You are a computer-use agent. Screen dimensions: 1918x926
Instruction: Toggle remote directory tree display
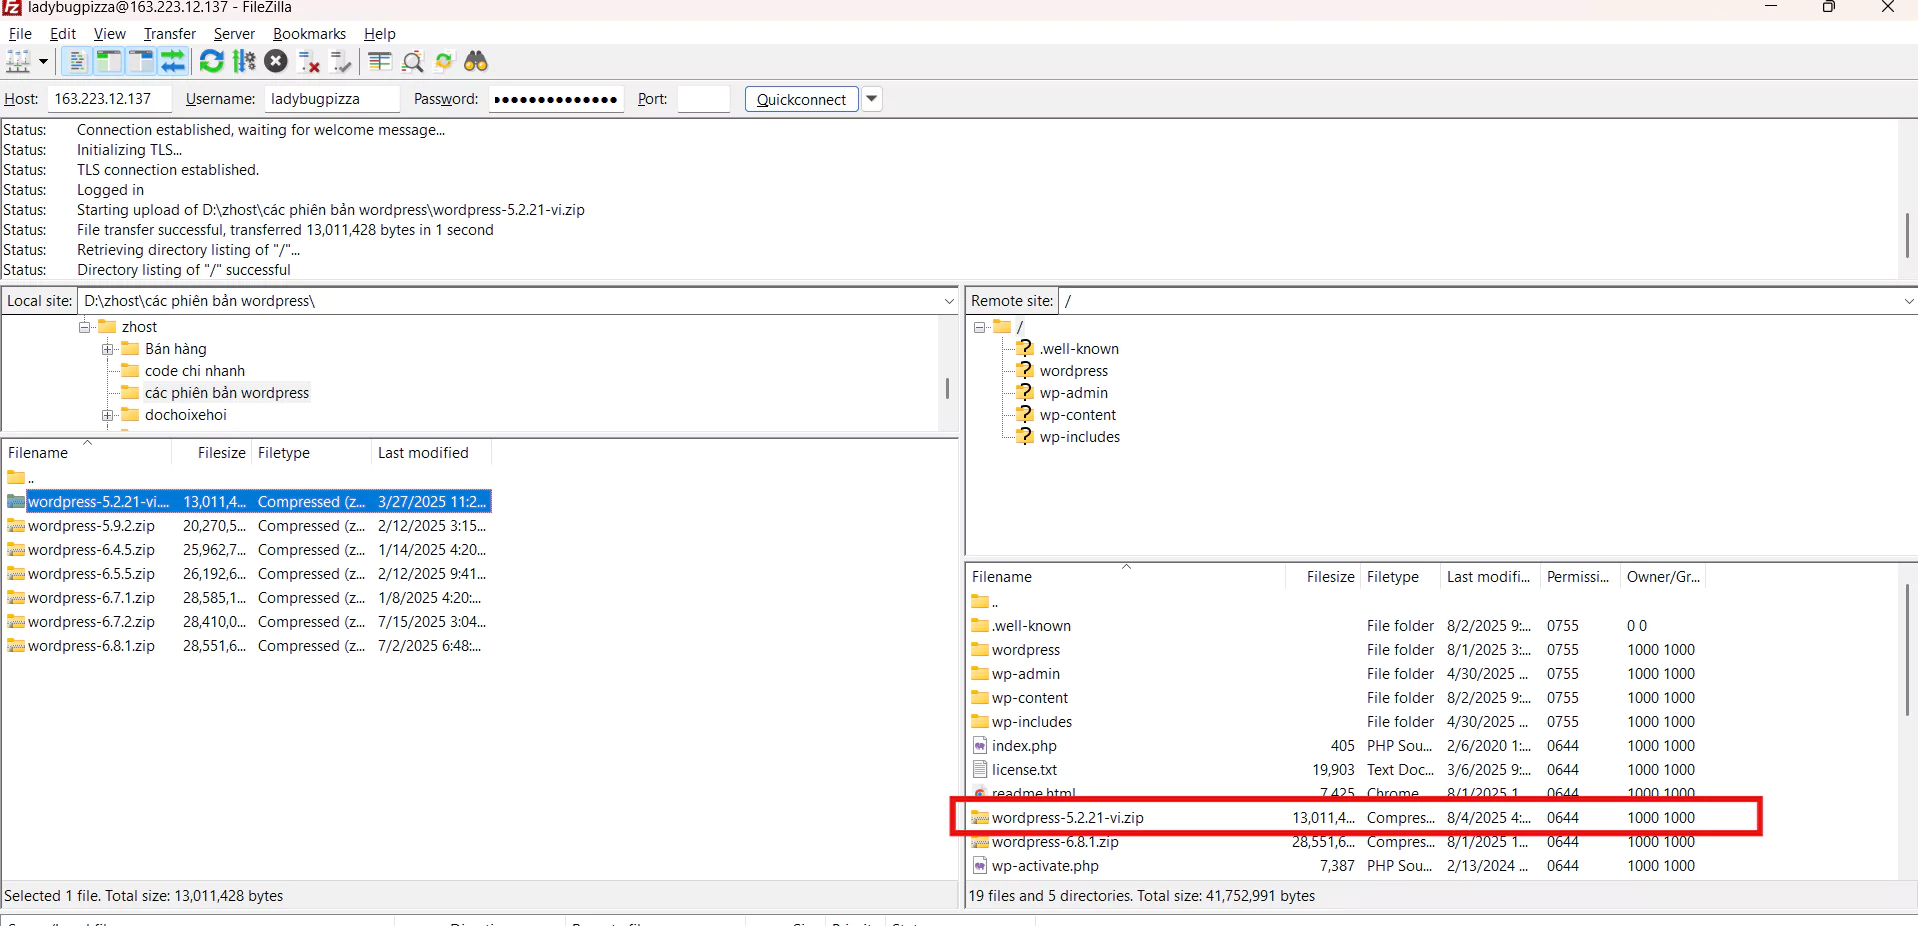point(141,62)
